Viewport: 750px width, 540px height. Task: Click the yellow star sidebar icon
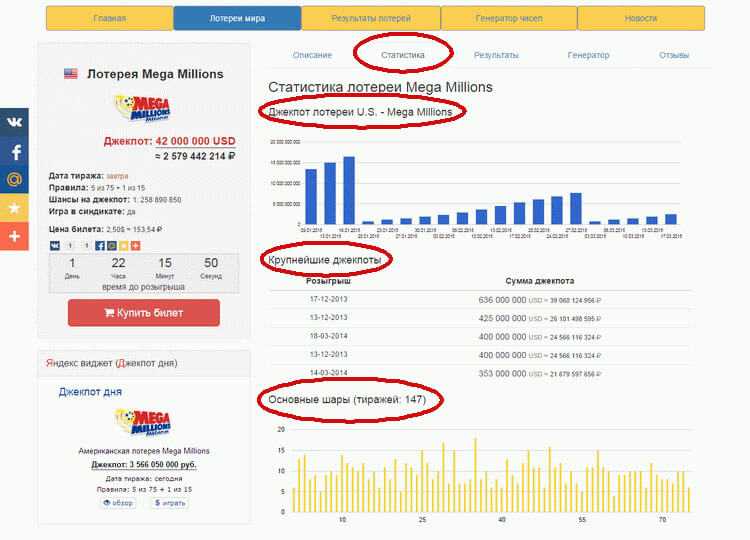pyautogui.click(x=14, y=208)
